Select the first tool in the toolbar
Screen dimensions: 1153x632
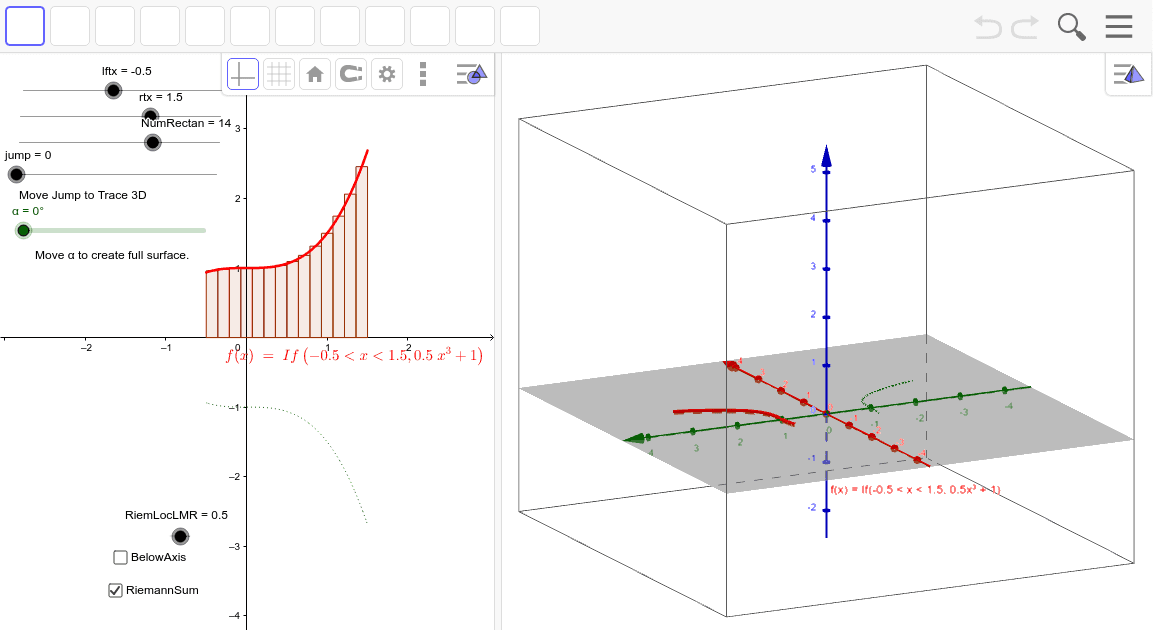point(24,26)
